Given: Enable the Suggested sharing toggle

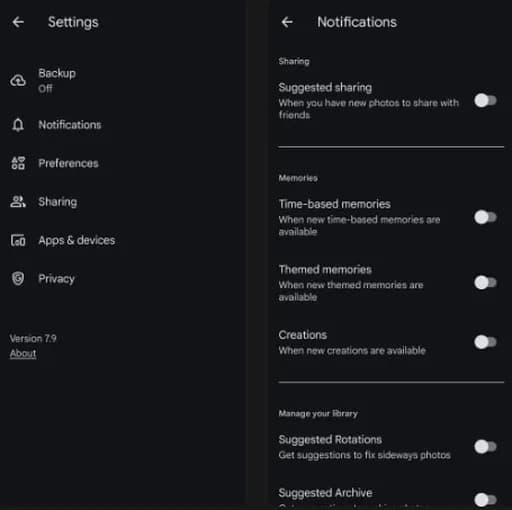Looking at the screenshot, I should [x=485, y=100].
